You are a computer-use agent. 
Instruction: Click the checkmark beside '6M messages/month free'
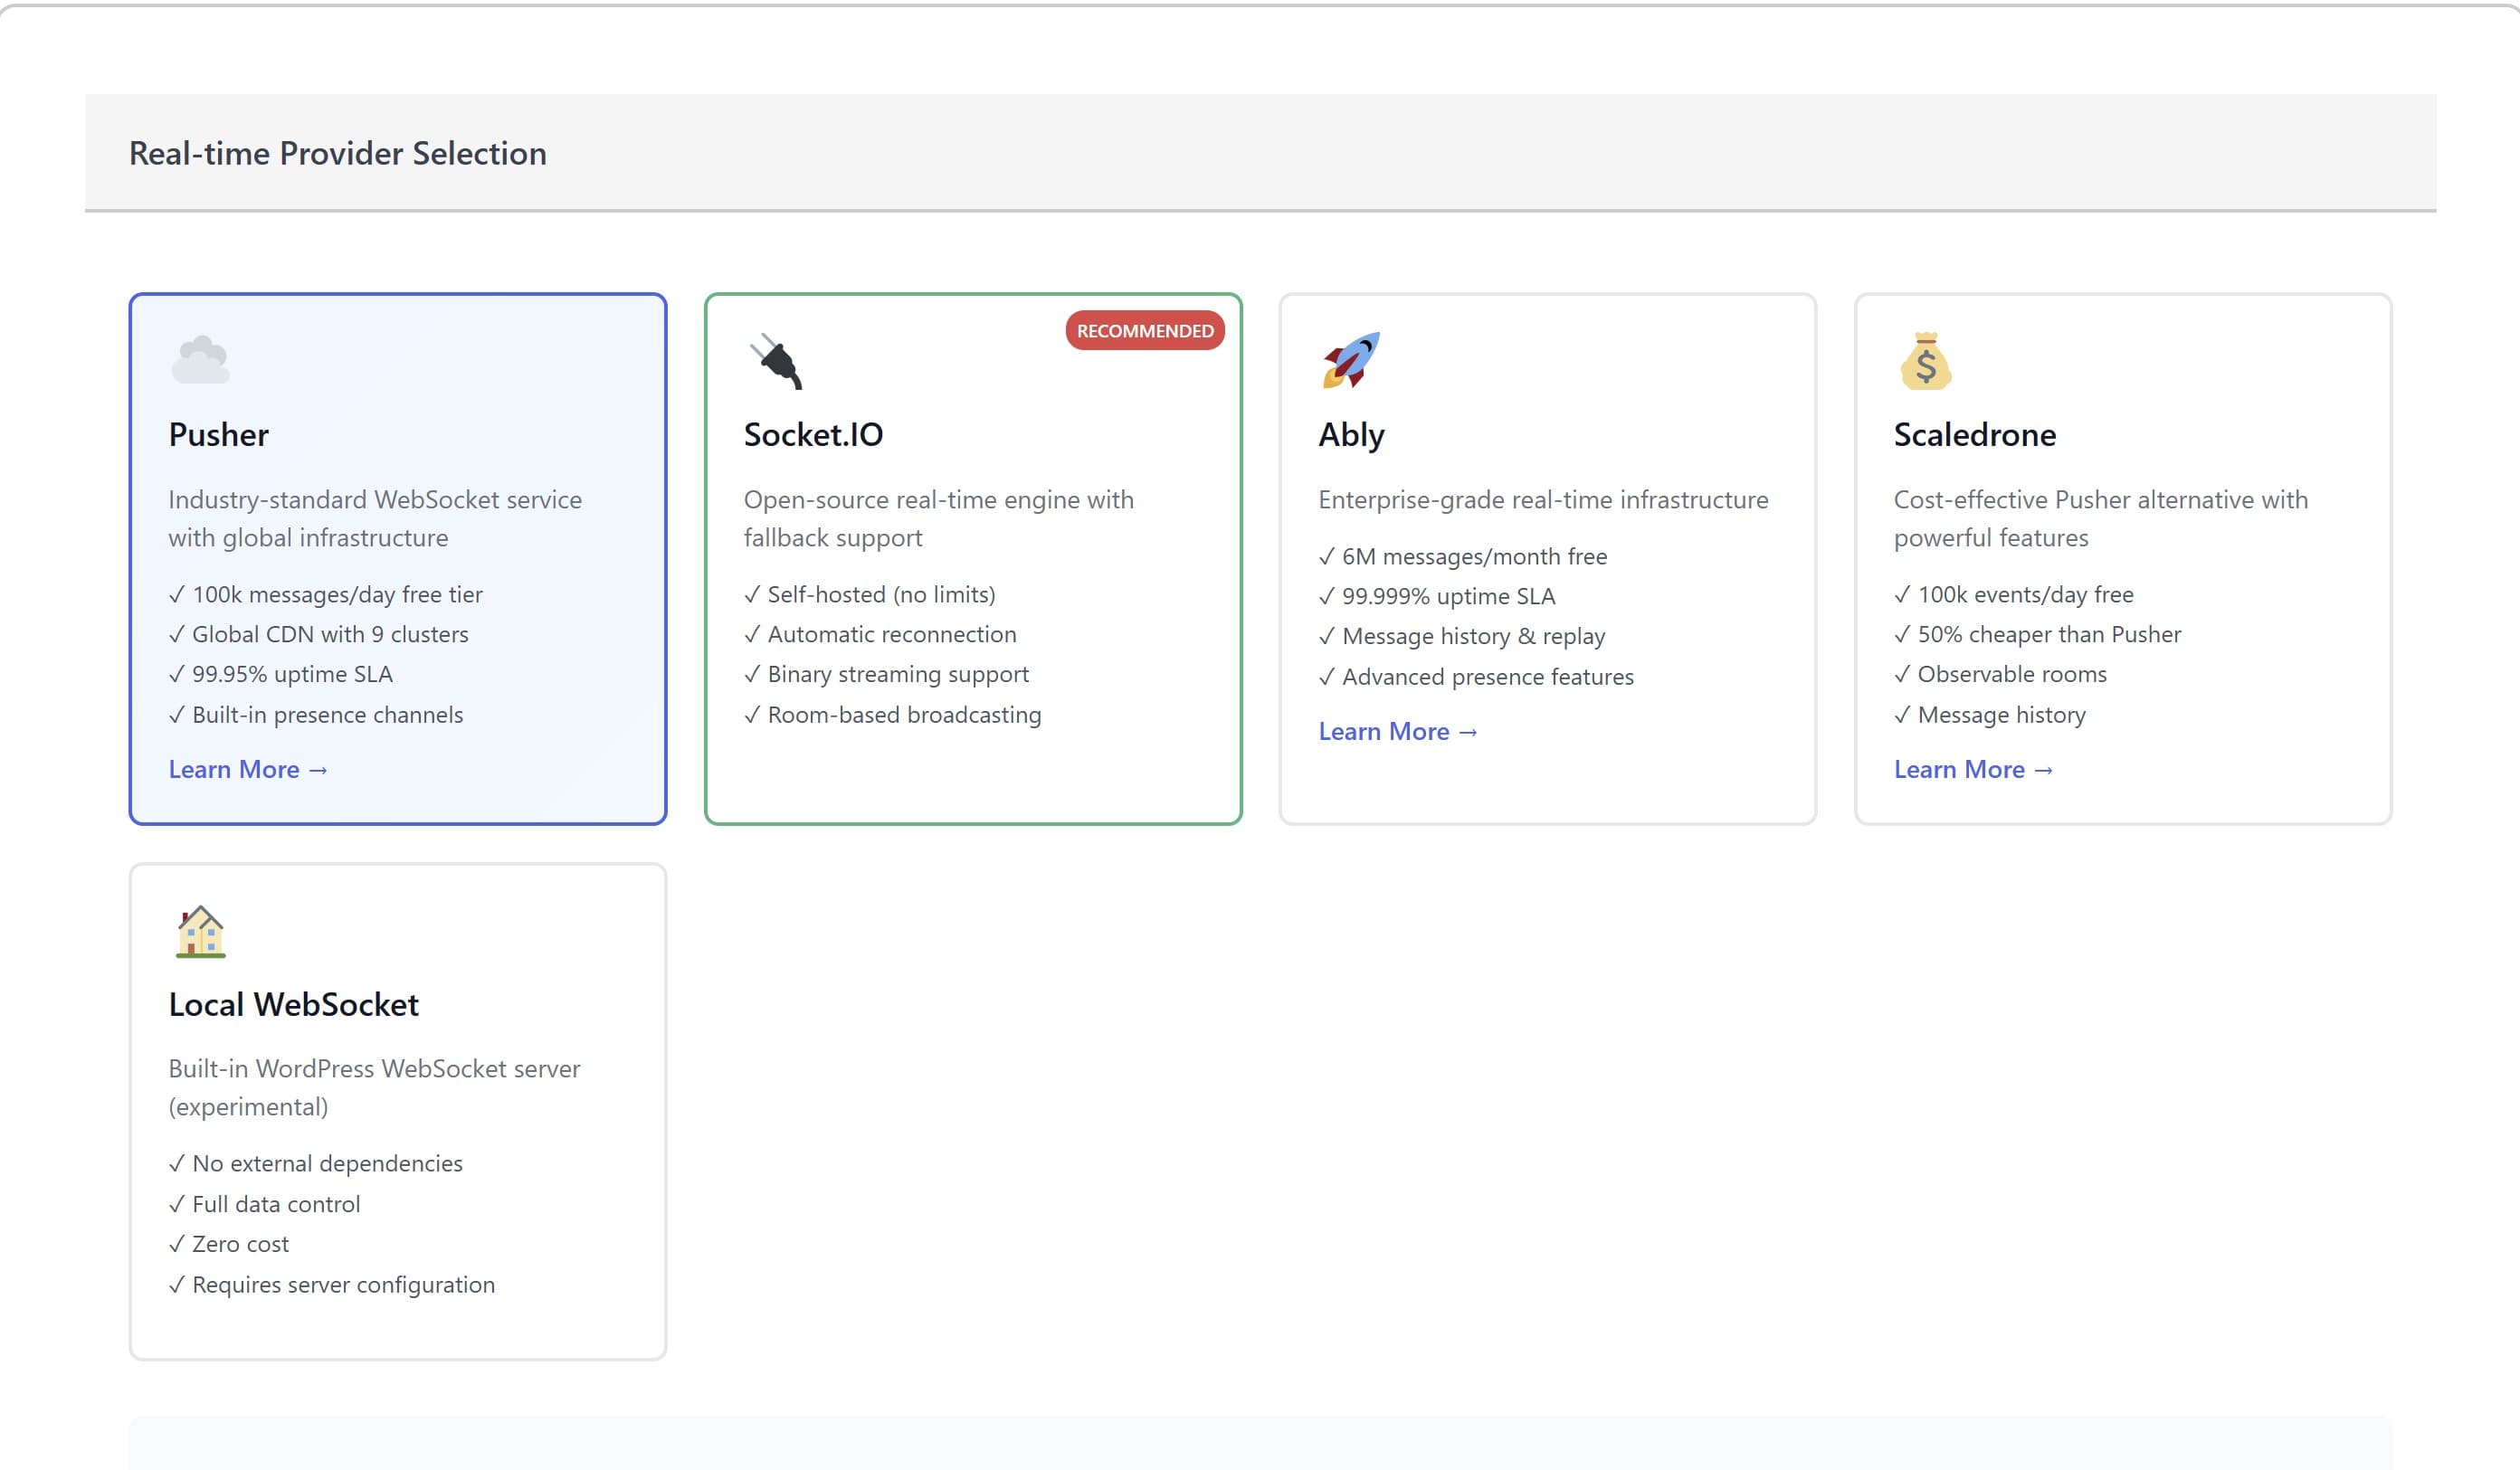click(1327, 556)
